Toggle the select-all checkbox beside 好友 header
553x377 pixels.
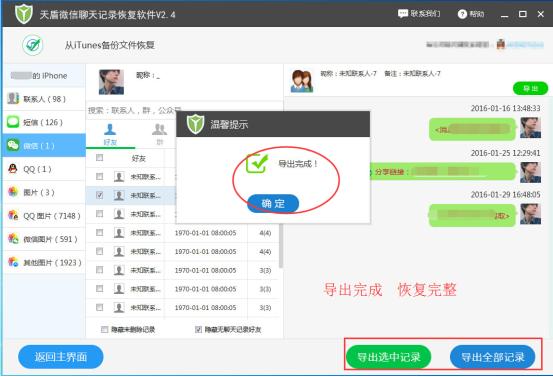pyautogui.click(x=99, y=158)
